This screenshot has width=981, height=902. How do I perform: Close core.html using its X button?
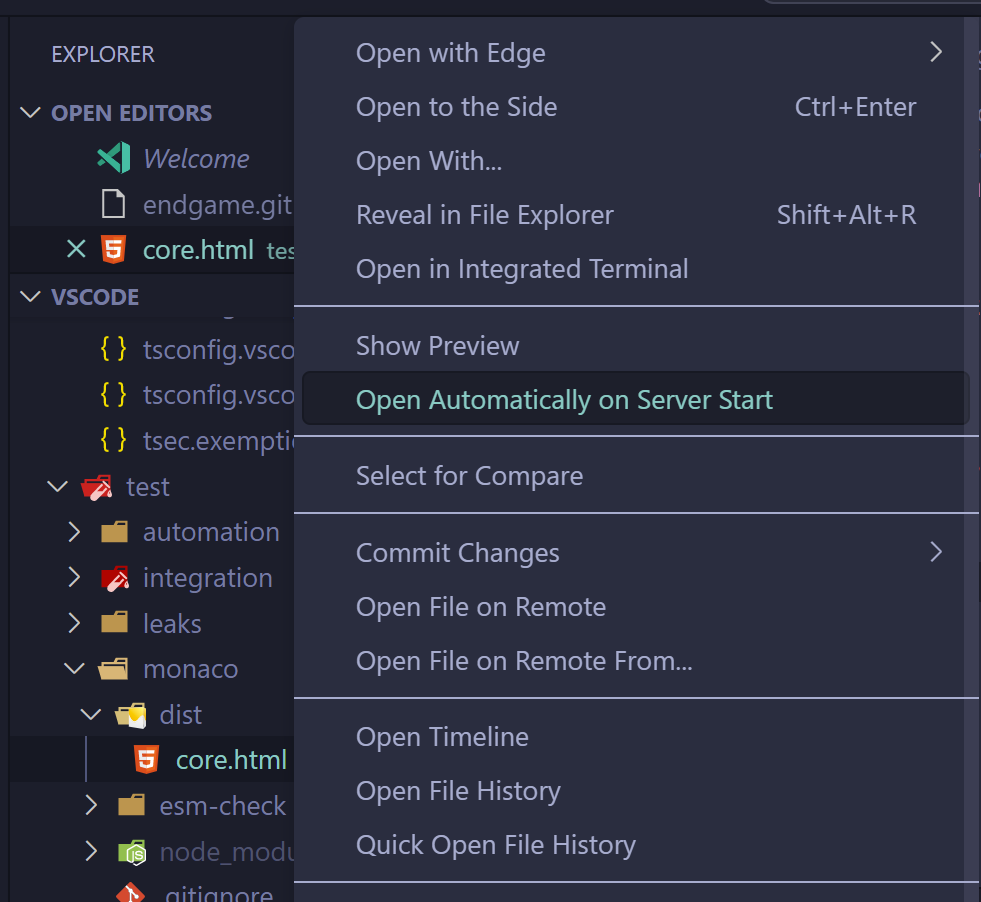click(x=77, y=250)
